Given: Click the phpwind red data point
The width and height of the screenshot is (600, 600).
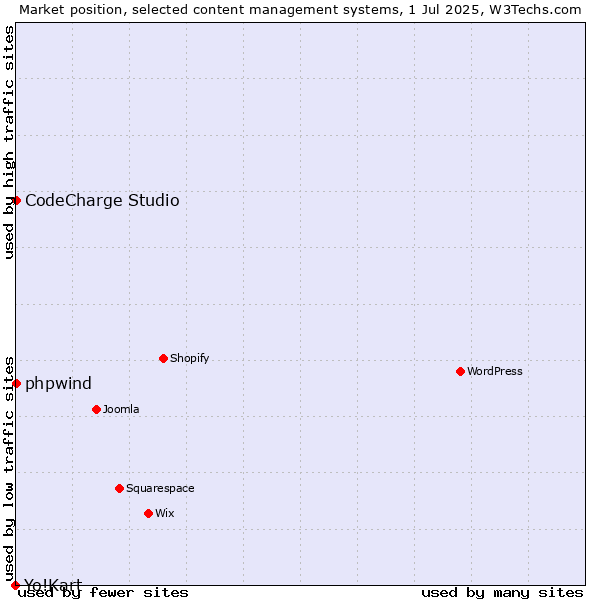Looking at the screenshot, I should (x=16, y=383).
